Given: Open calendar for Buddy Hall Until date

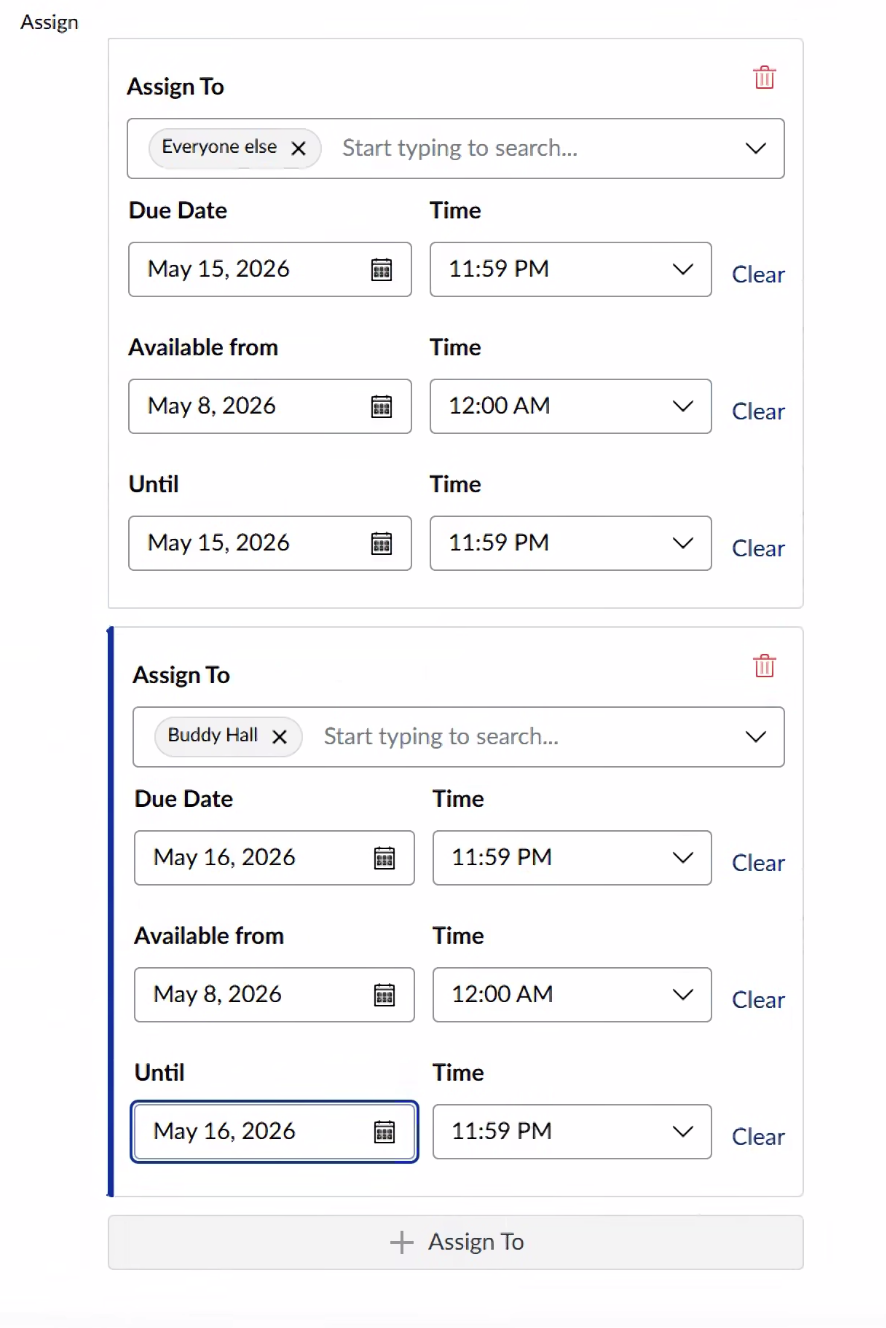Looking at the screenshot, I should 384,1131.
